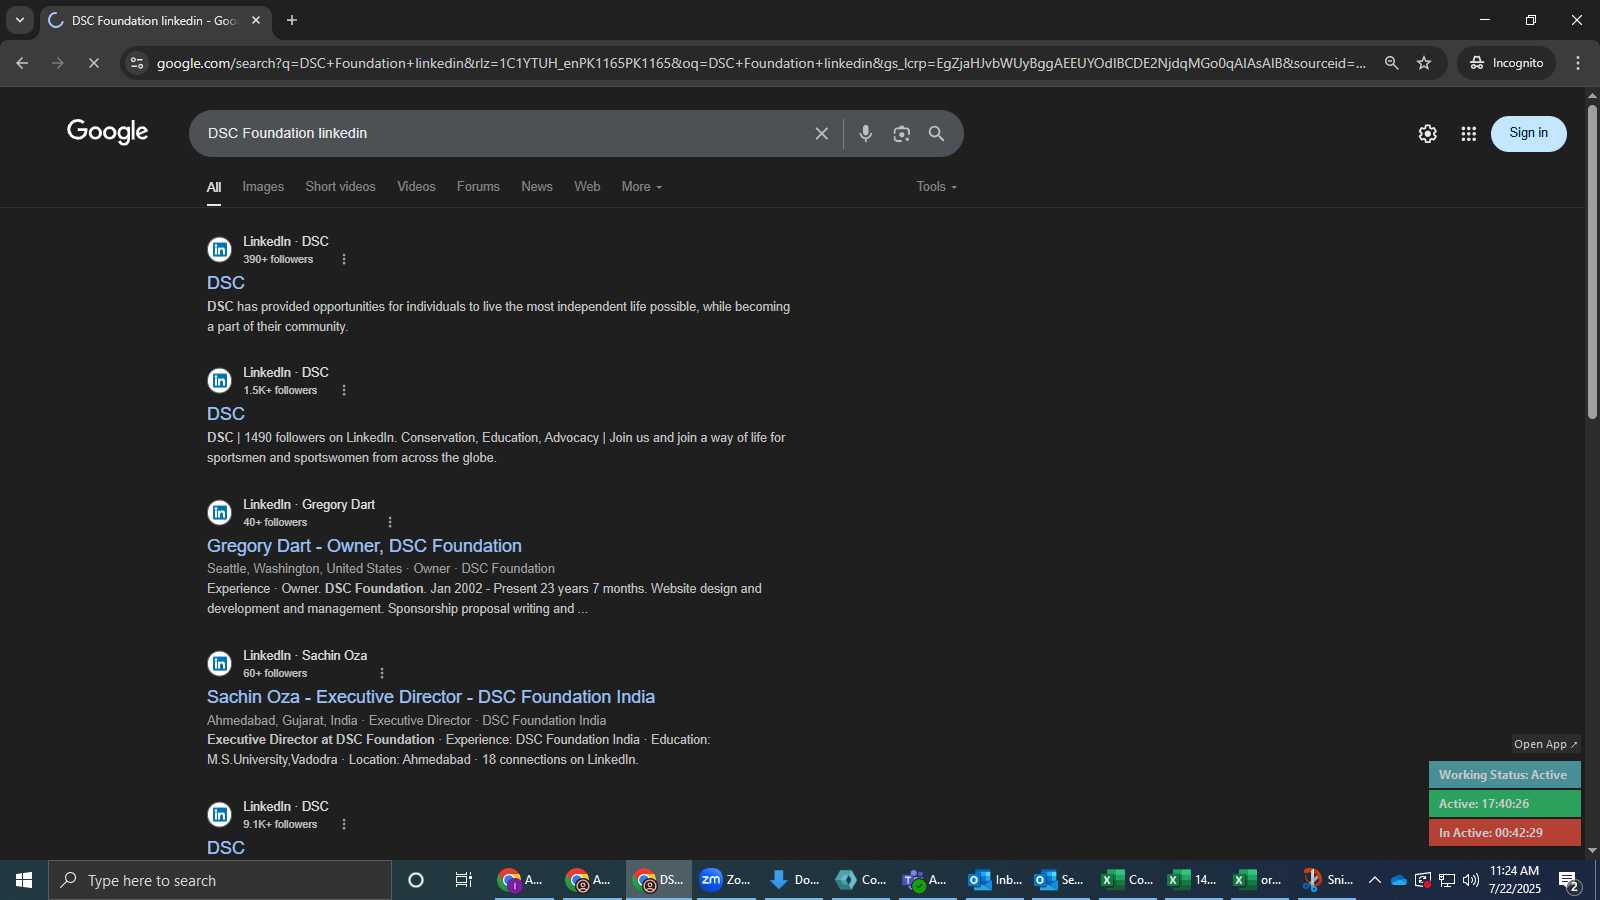Switch to the Short videos tab
Screen dimensions: 1600x900
tap(340, 187)
